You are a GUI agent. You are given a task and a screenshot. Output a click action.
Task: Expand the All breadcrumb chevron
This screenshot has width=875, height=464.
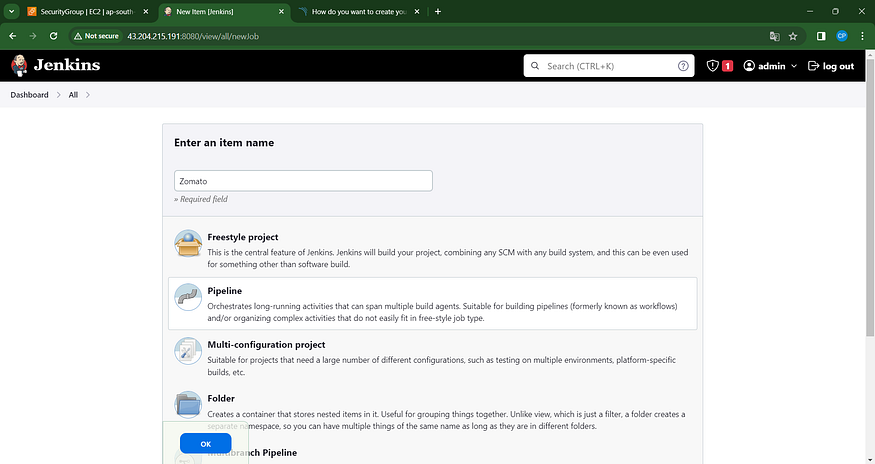pyautogui.click(x=88, y=95)
